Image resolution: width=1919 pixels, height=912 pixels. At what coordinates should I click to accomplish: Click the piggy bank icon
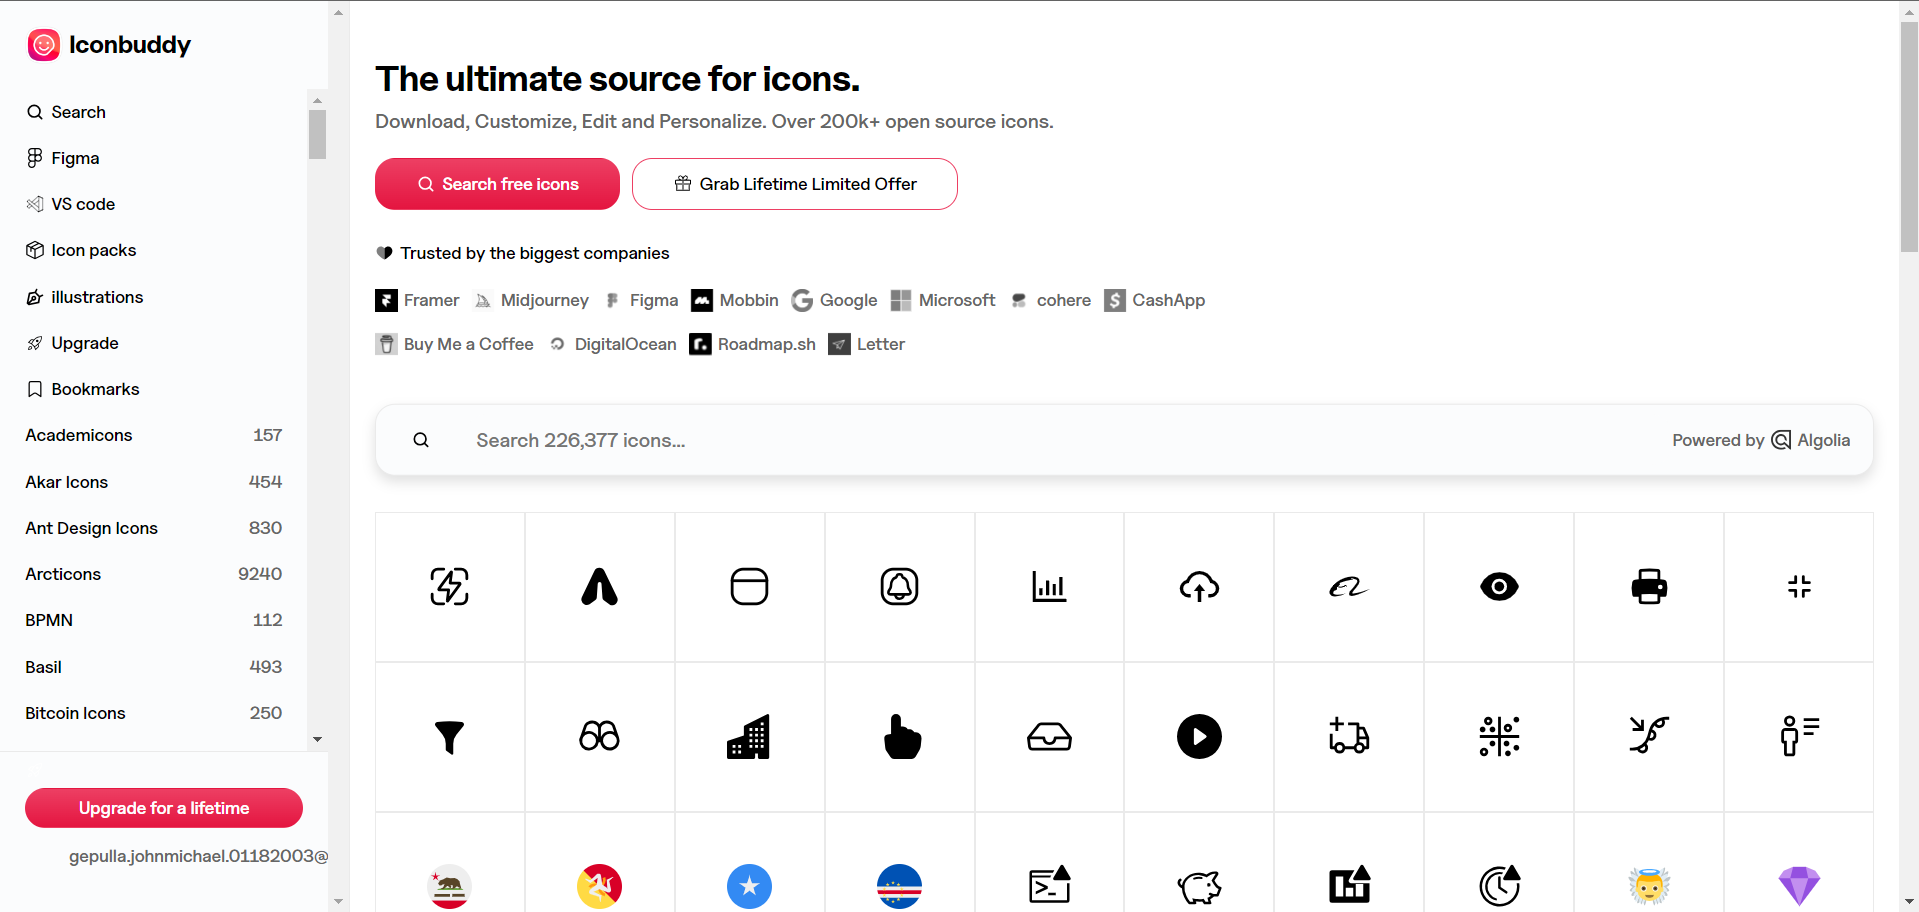click(x=1199, y=885)
